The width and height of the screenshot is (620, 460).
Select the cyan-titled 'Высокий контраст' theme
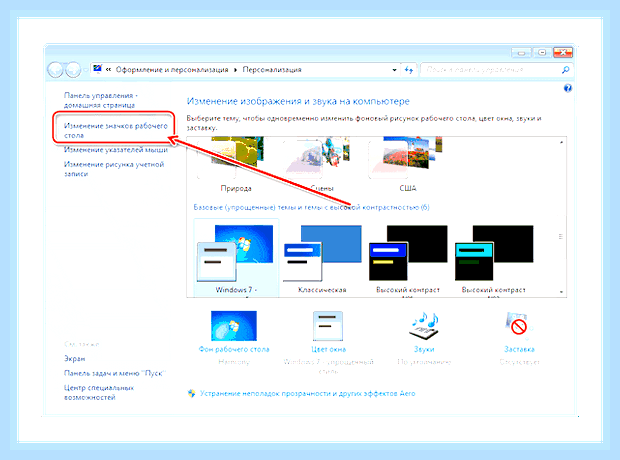493,259
